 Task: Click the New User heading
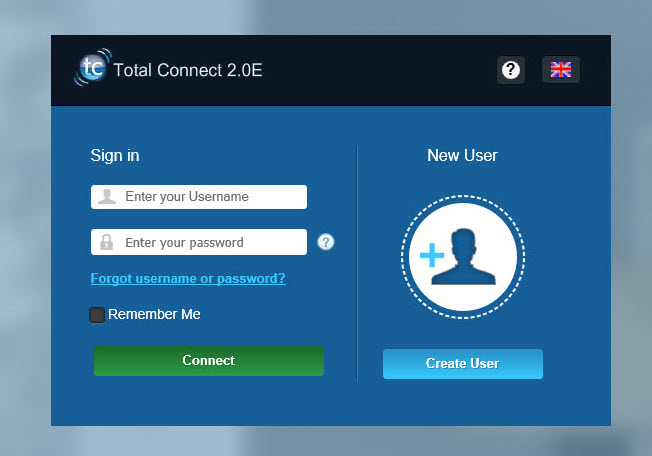[x=462, y=155]
